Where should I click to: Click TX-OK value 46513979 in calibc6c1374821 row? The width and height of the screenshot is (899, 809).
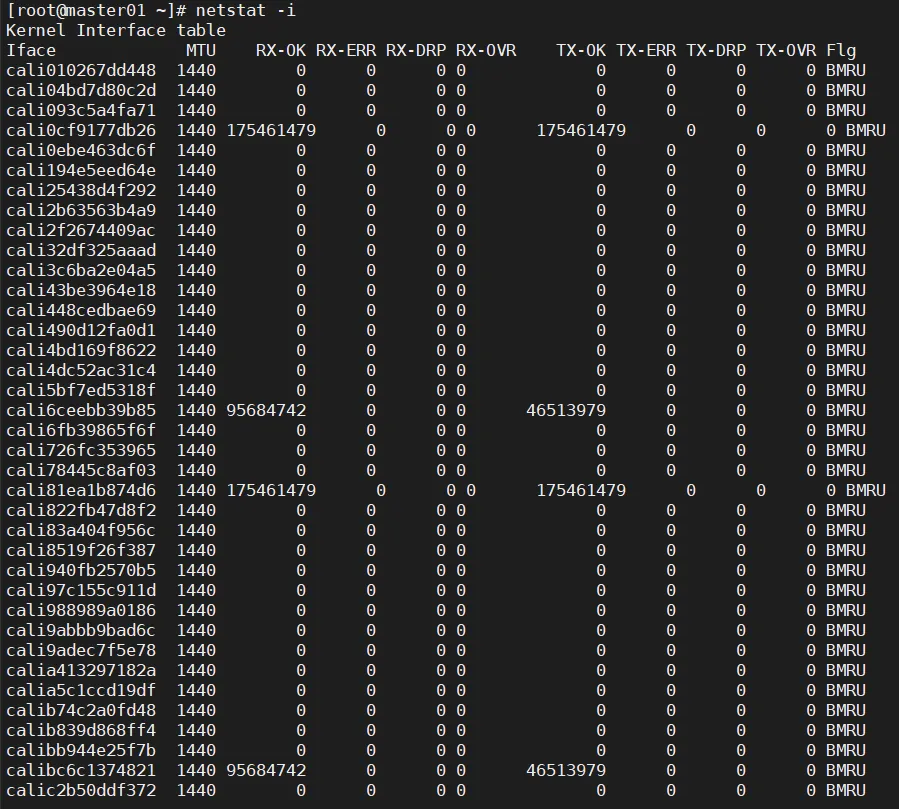566,771
